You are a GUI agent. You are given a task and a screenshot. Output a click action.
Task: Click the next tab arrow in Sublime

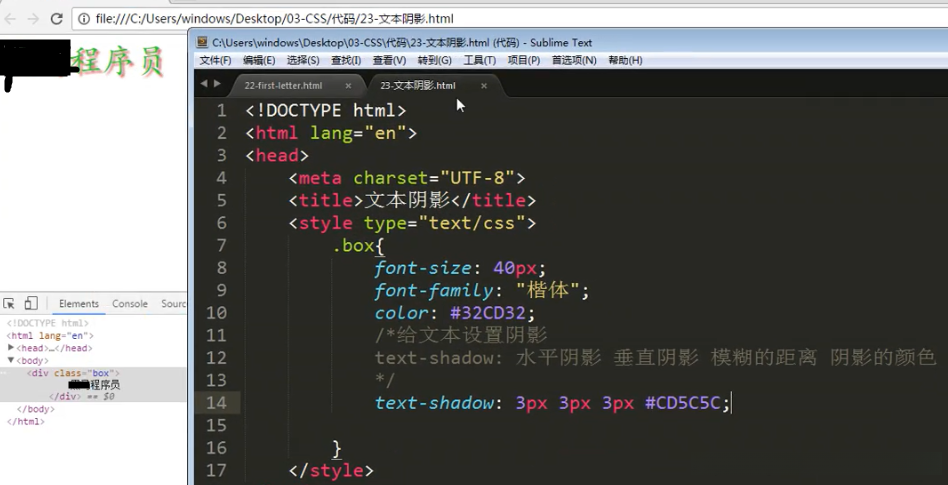(217, 83)
